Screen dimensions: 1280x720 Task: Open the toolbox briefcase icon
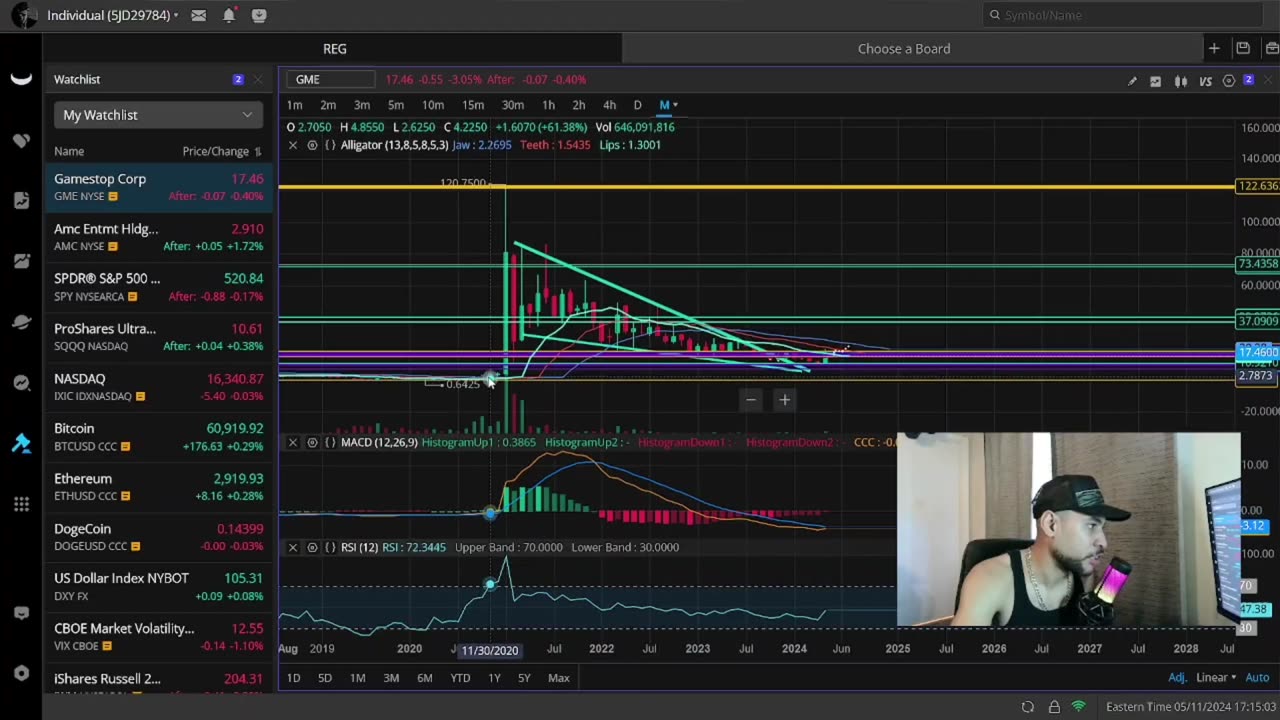pyautogui.click(x=1272, y=48)
